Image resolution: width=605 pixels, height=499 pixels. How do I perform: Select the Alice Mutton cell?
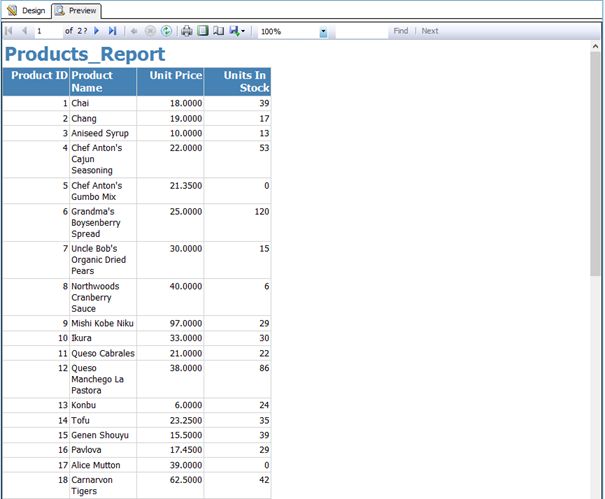(x=103, y=465)
